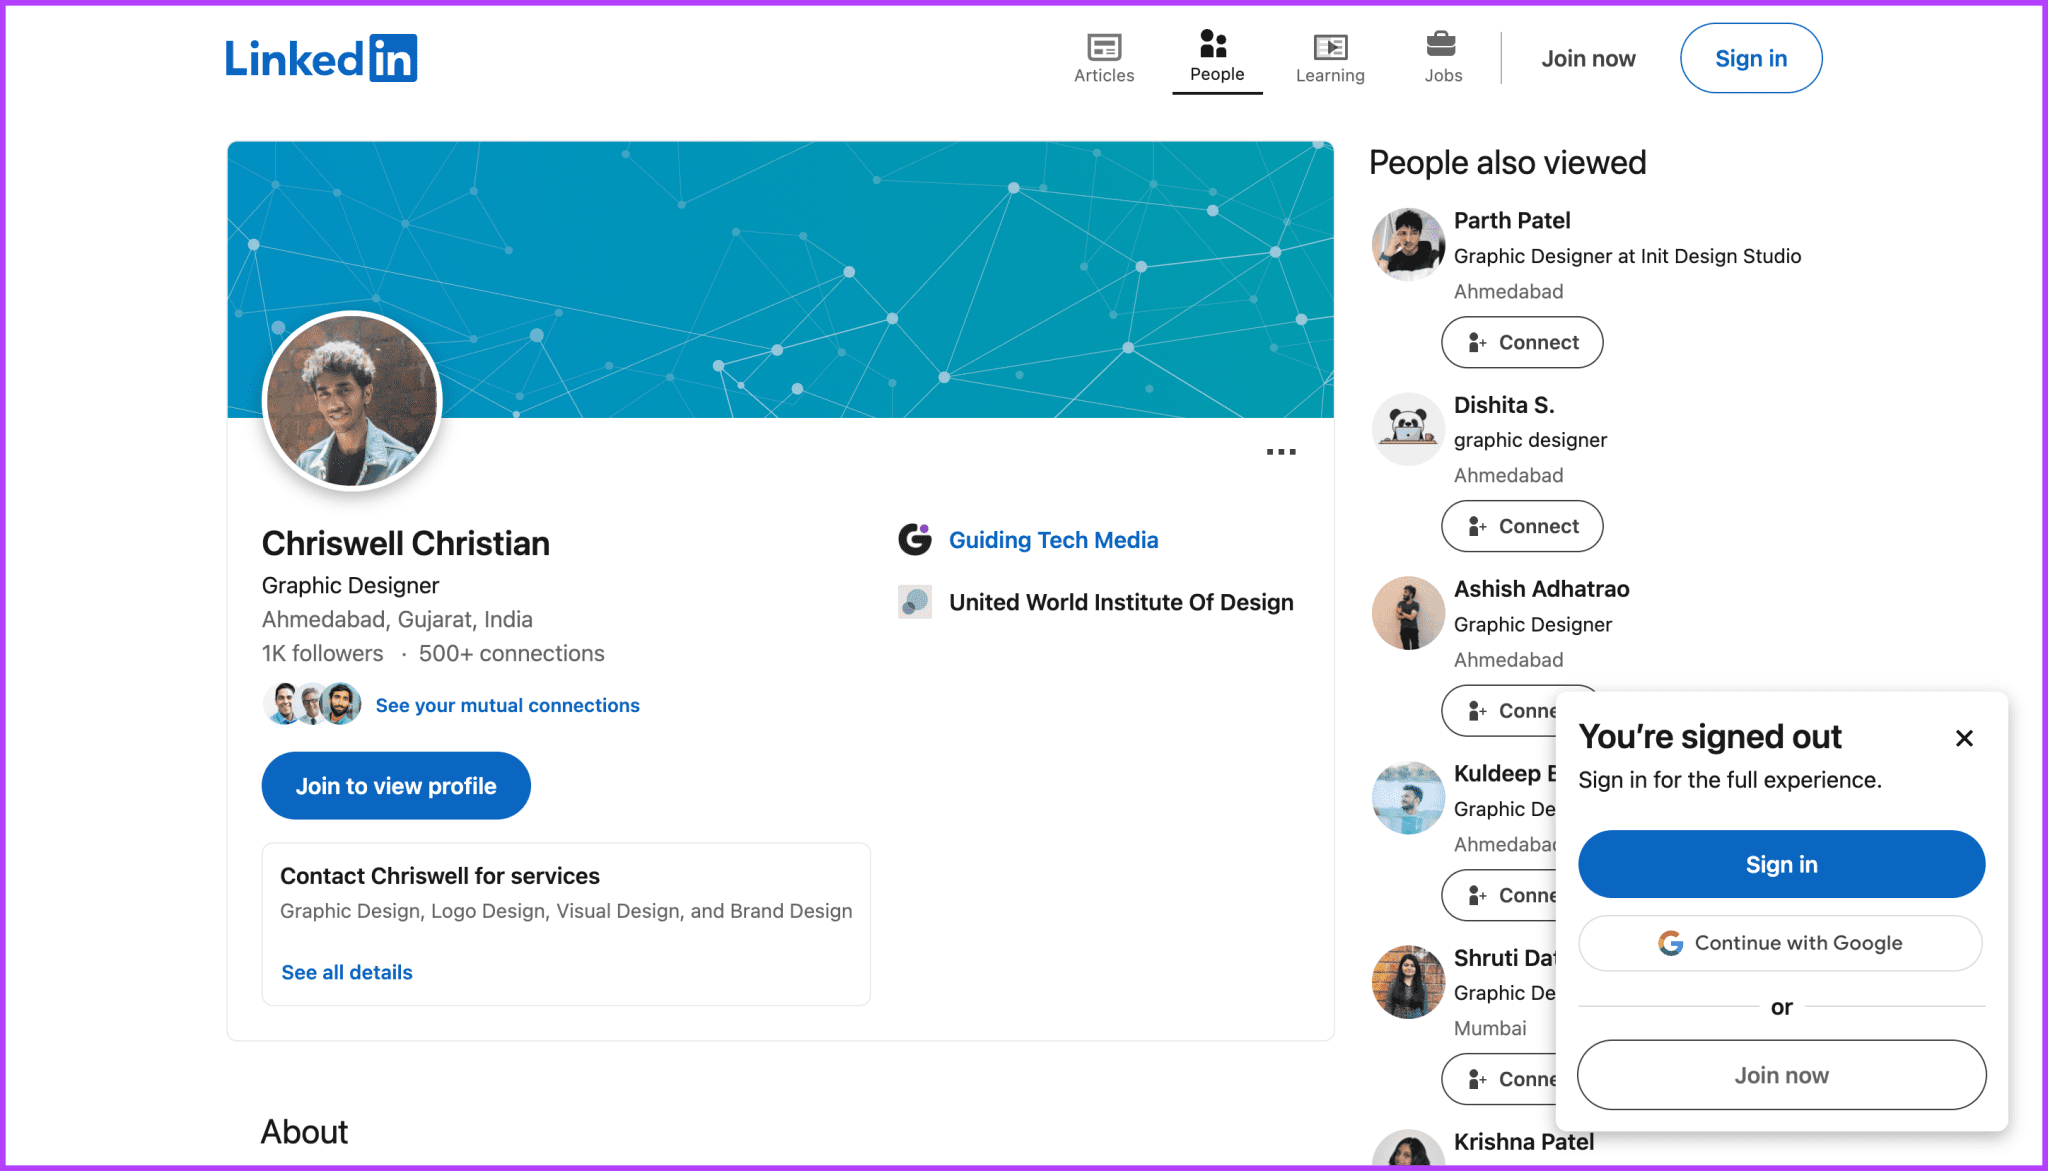Screen dimensions: 2048x1171
Task: Open the Jobs briefcase icon
Action: coord(1442,45)
